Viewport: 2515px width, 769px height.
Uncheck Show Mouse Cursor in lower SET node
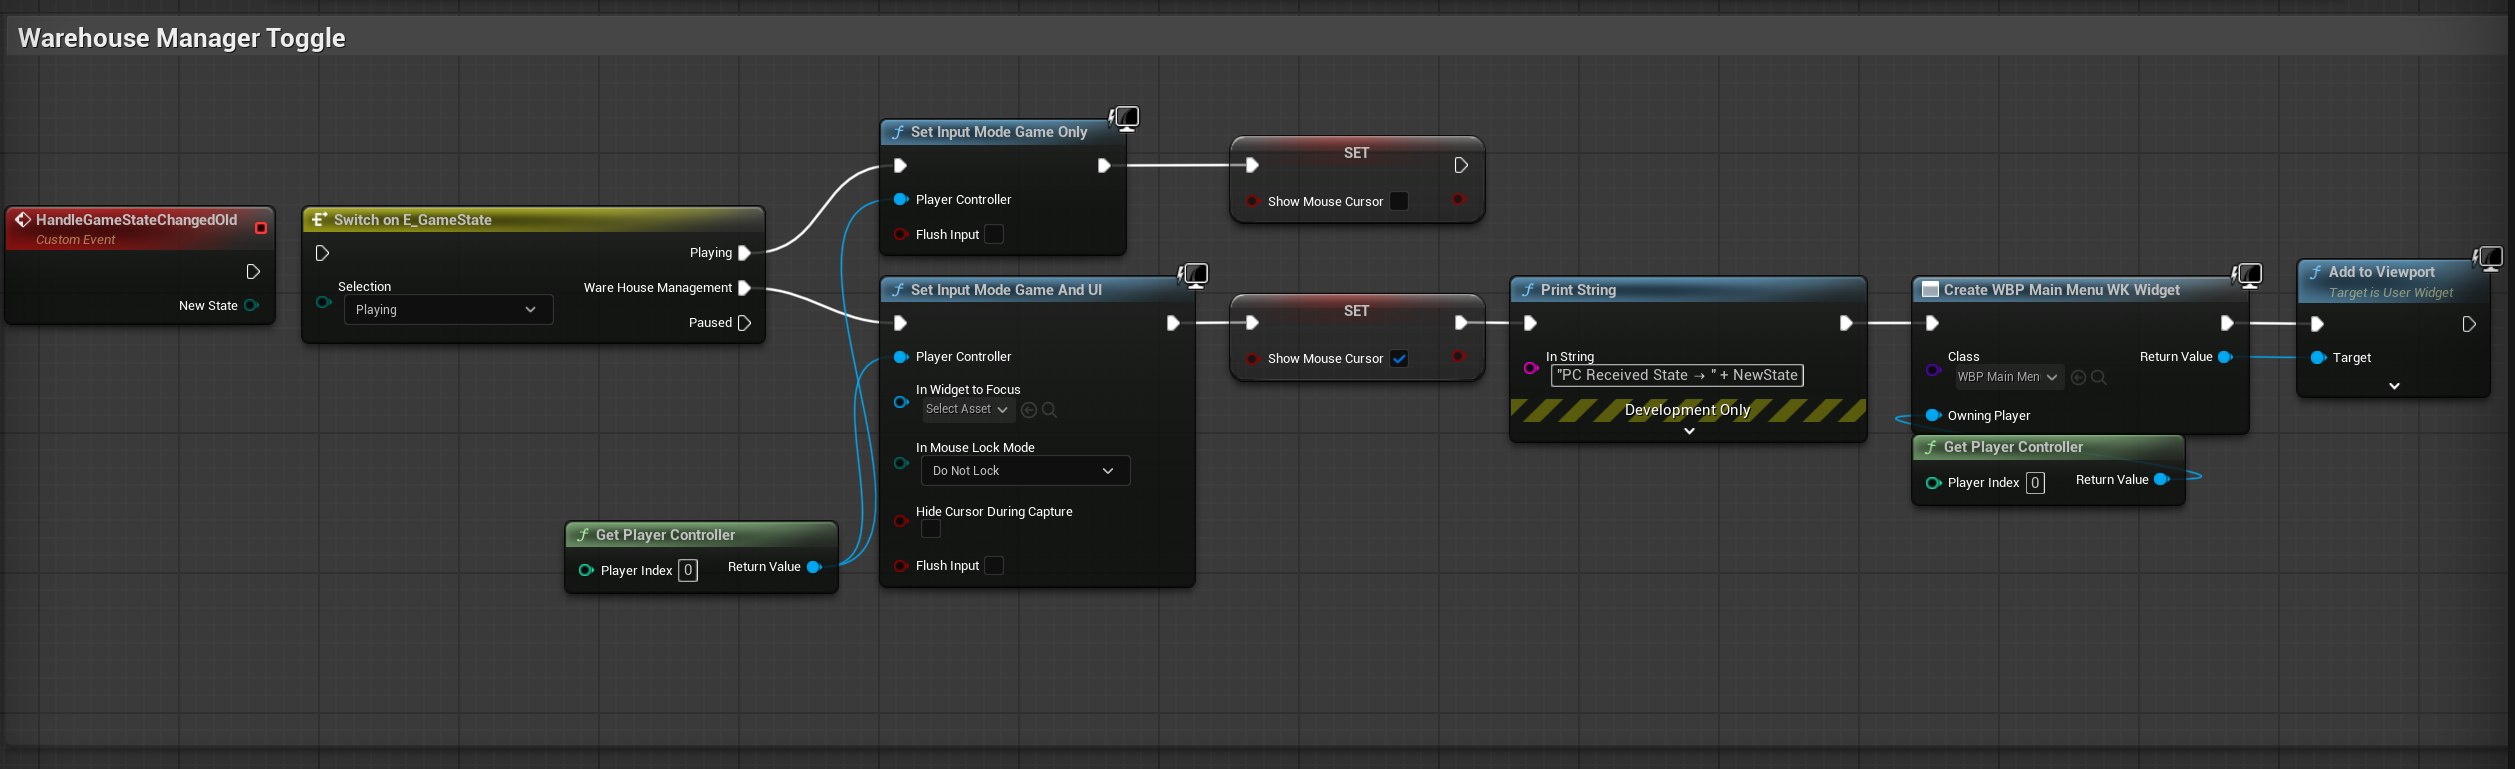coord(1399,359)
